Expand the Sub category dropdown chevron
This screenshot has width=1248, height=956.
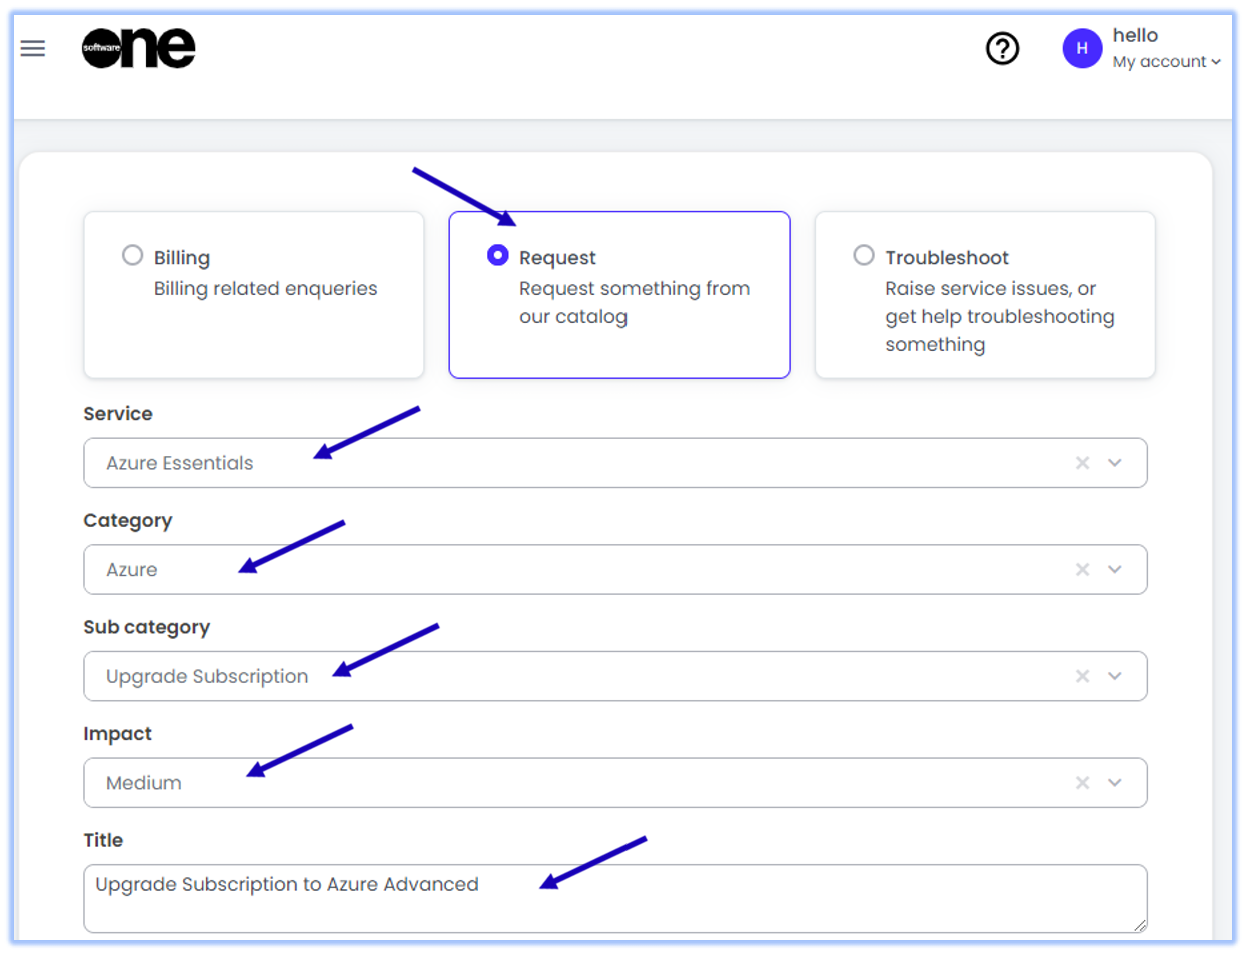1115,677
